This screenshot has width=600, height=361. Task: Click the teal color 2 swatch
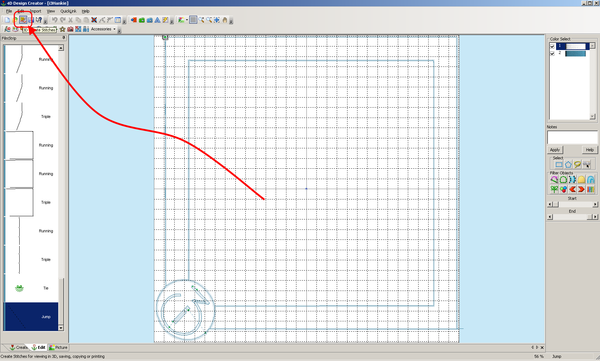pos(576,54)
